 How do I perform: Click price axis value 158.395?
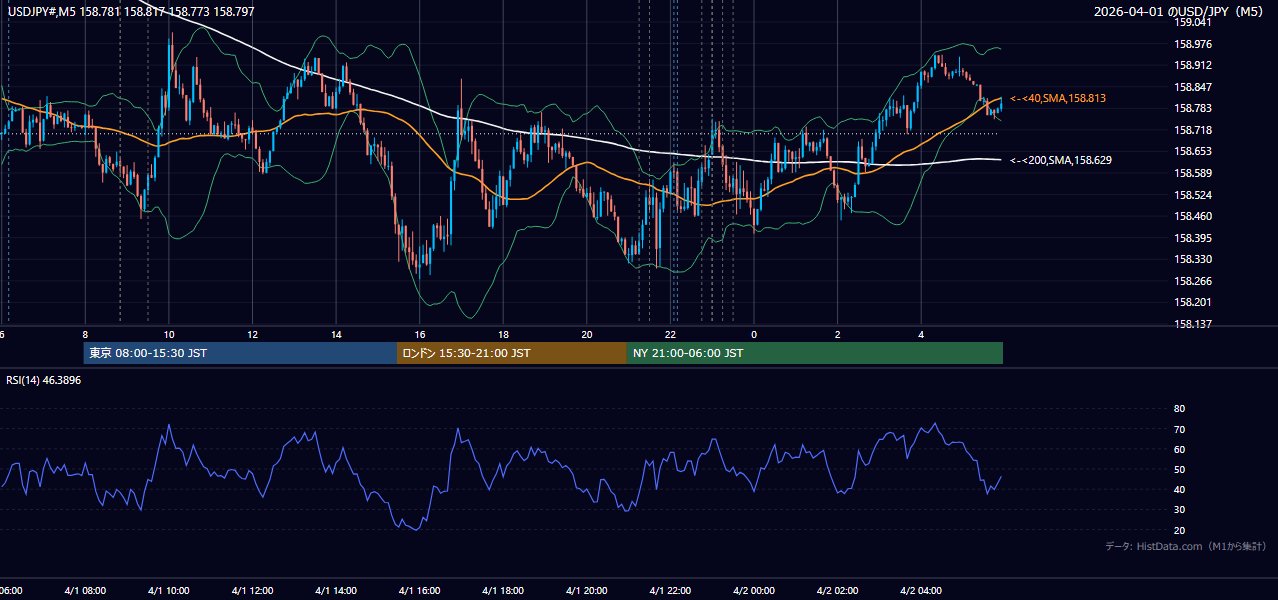[x=1193, y=238]
